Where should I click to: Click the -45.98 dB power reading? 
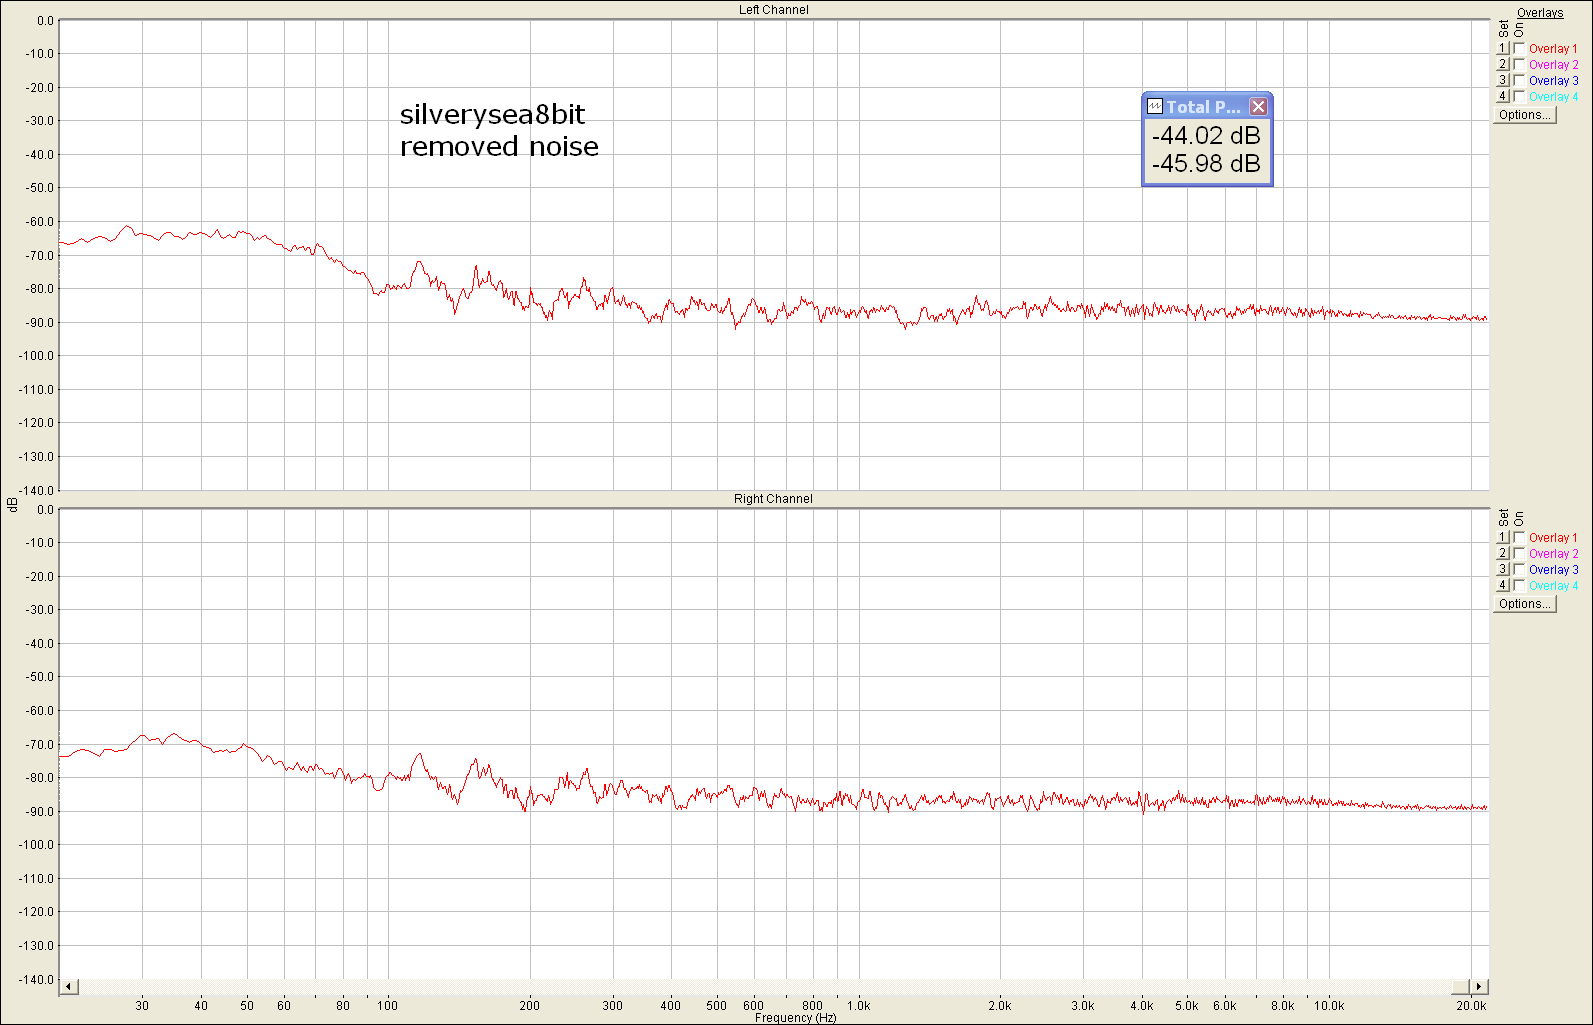(x=1206, y=164)
